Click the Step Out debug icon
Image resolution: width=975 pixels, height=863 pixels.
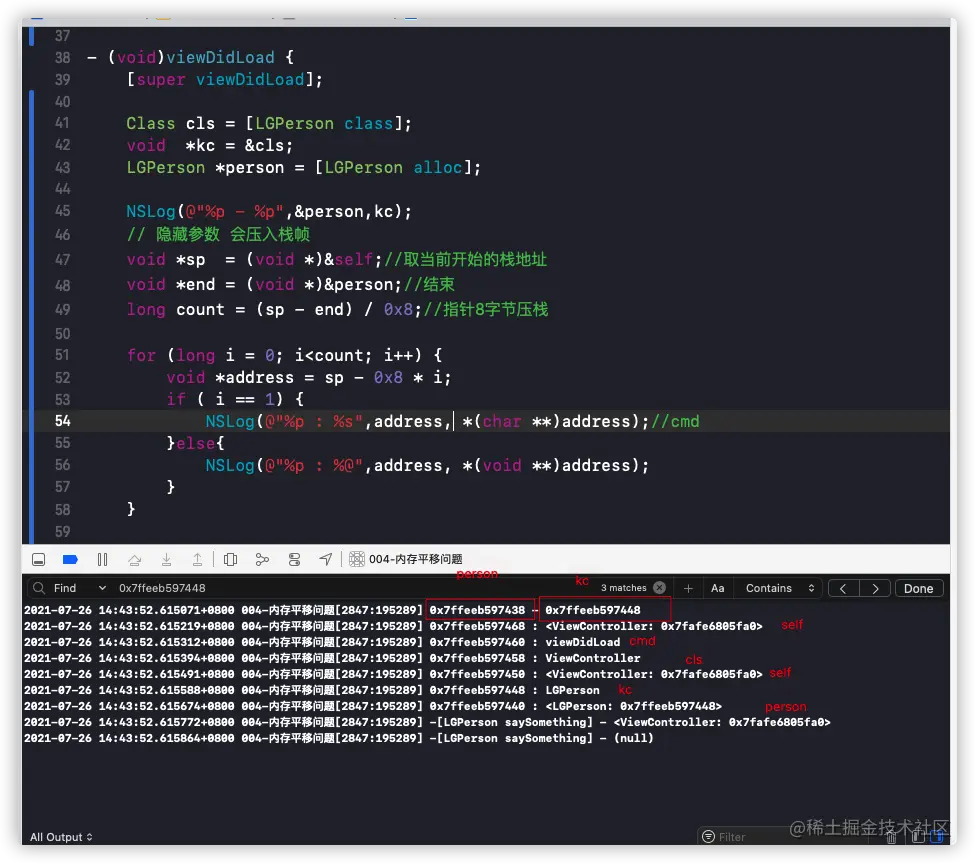click(197, 560)
